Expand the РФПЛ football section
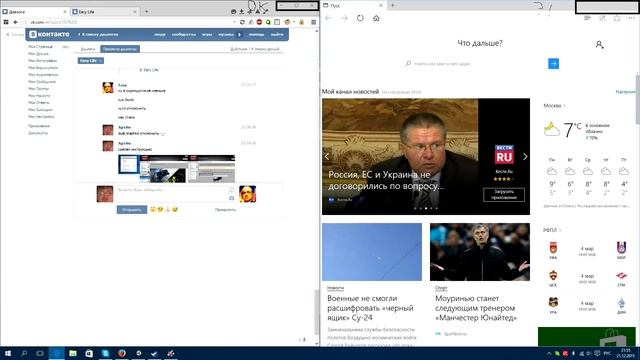The height and width of the screenshot is (360, 640). click(x=552, y=230)
